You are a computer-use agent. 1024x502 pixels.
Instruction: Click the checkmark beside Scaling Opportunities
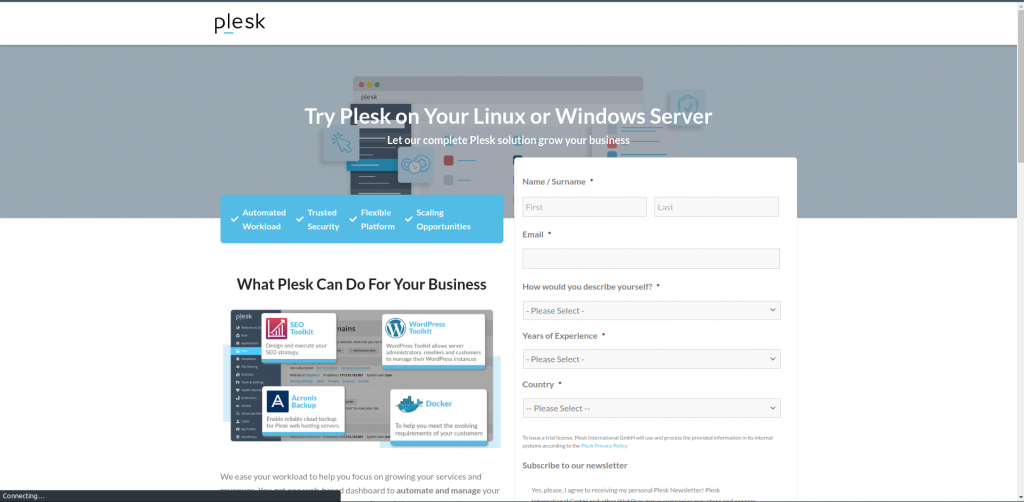pos(408,219)
